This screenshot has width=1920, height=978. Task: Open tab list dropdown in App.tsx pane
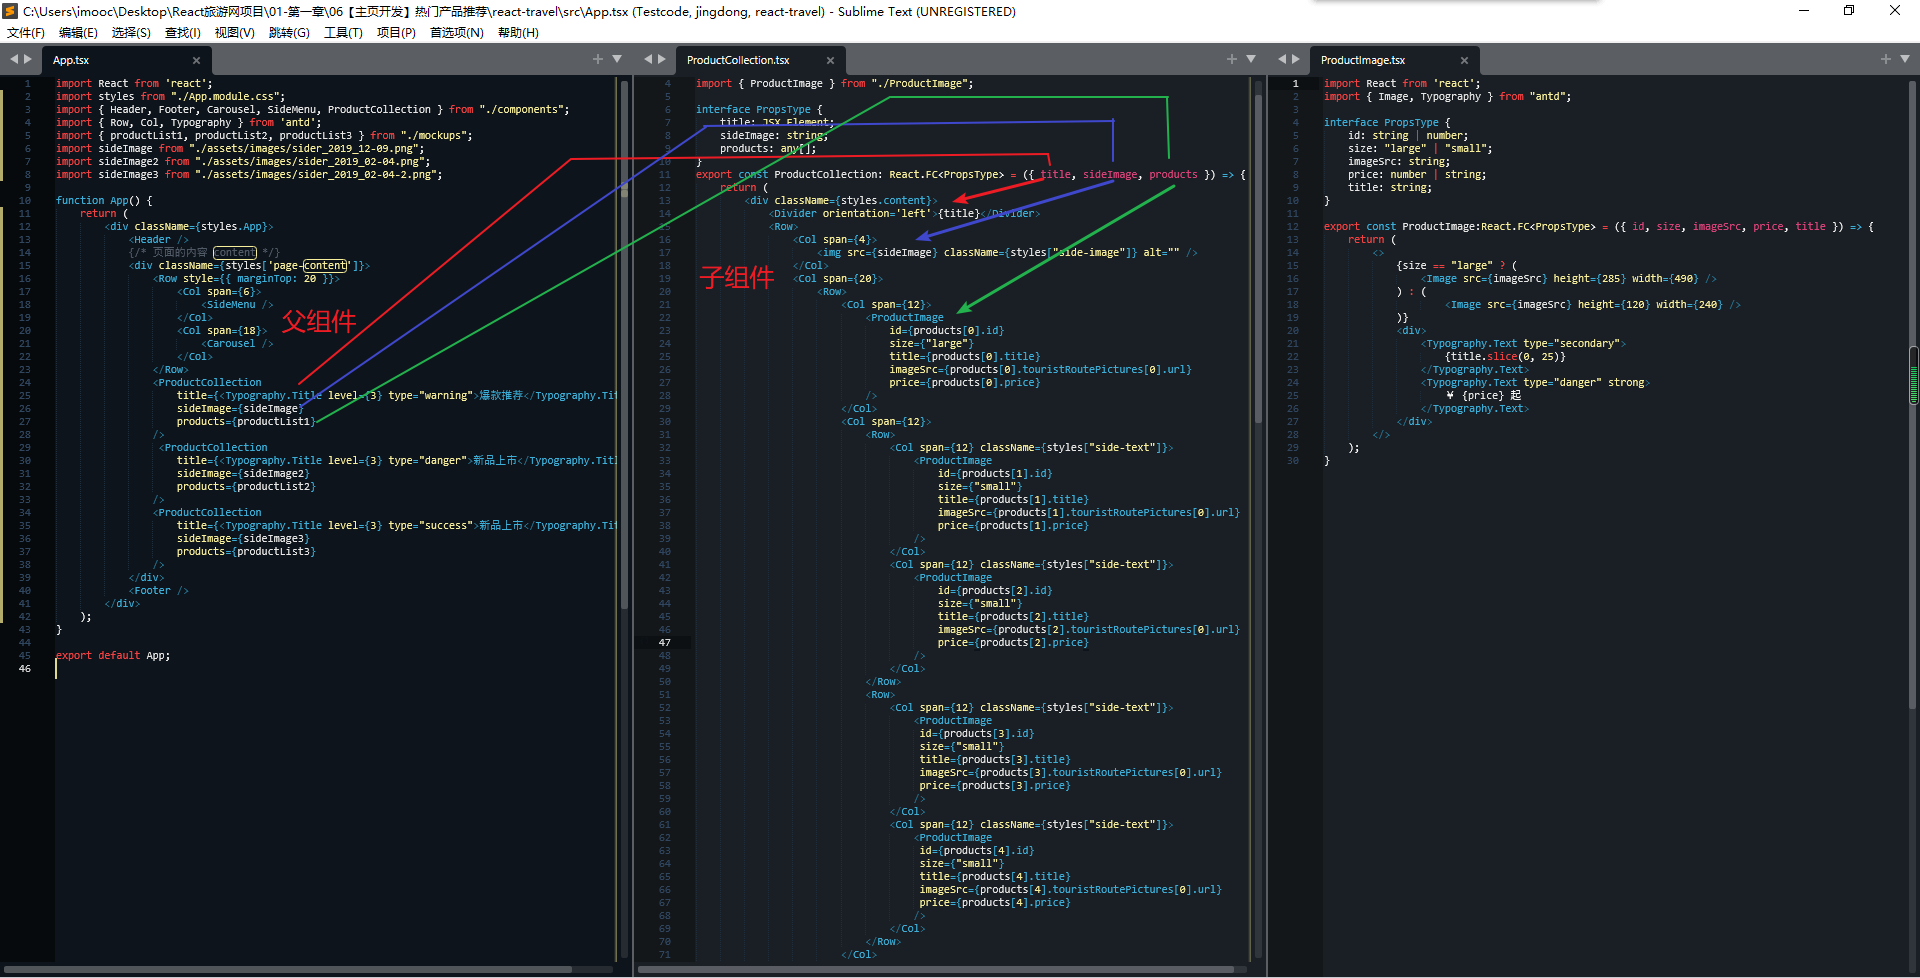click(617, 60)
